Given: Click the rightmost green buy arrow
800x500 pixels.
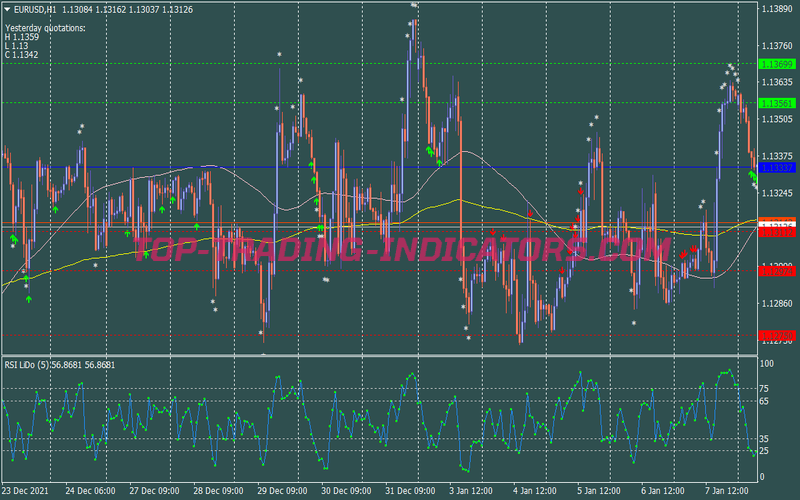Looking at the screenshot, I should [752, 175].
